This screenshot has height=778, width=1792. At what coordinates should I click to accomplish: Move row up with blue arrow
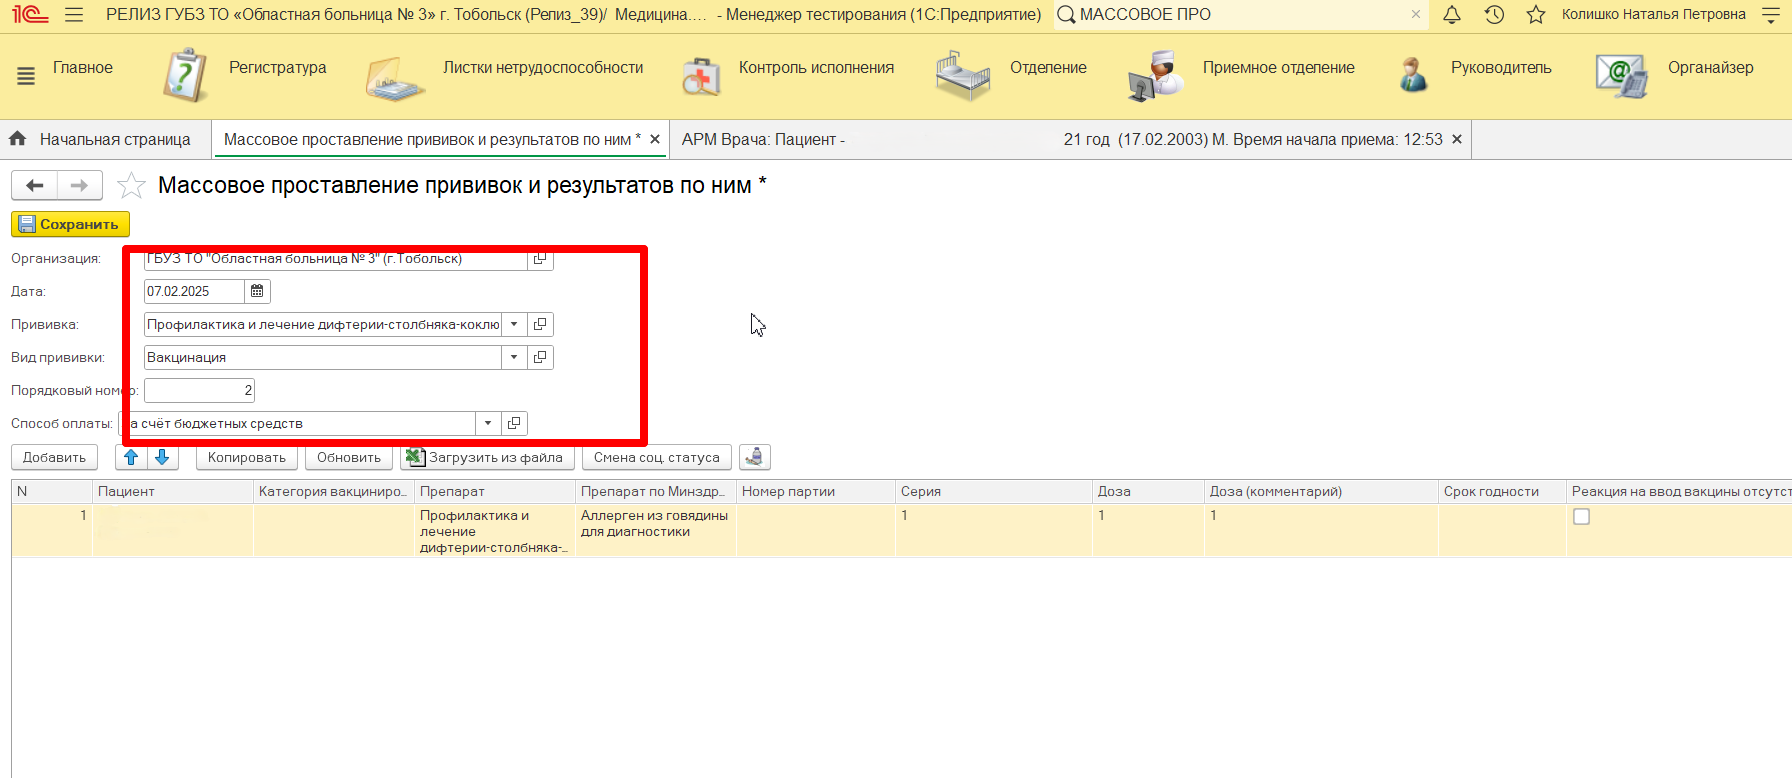point(131,457)
